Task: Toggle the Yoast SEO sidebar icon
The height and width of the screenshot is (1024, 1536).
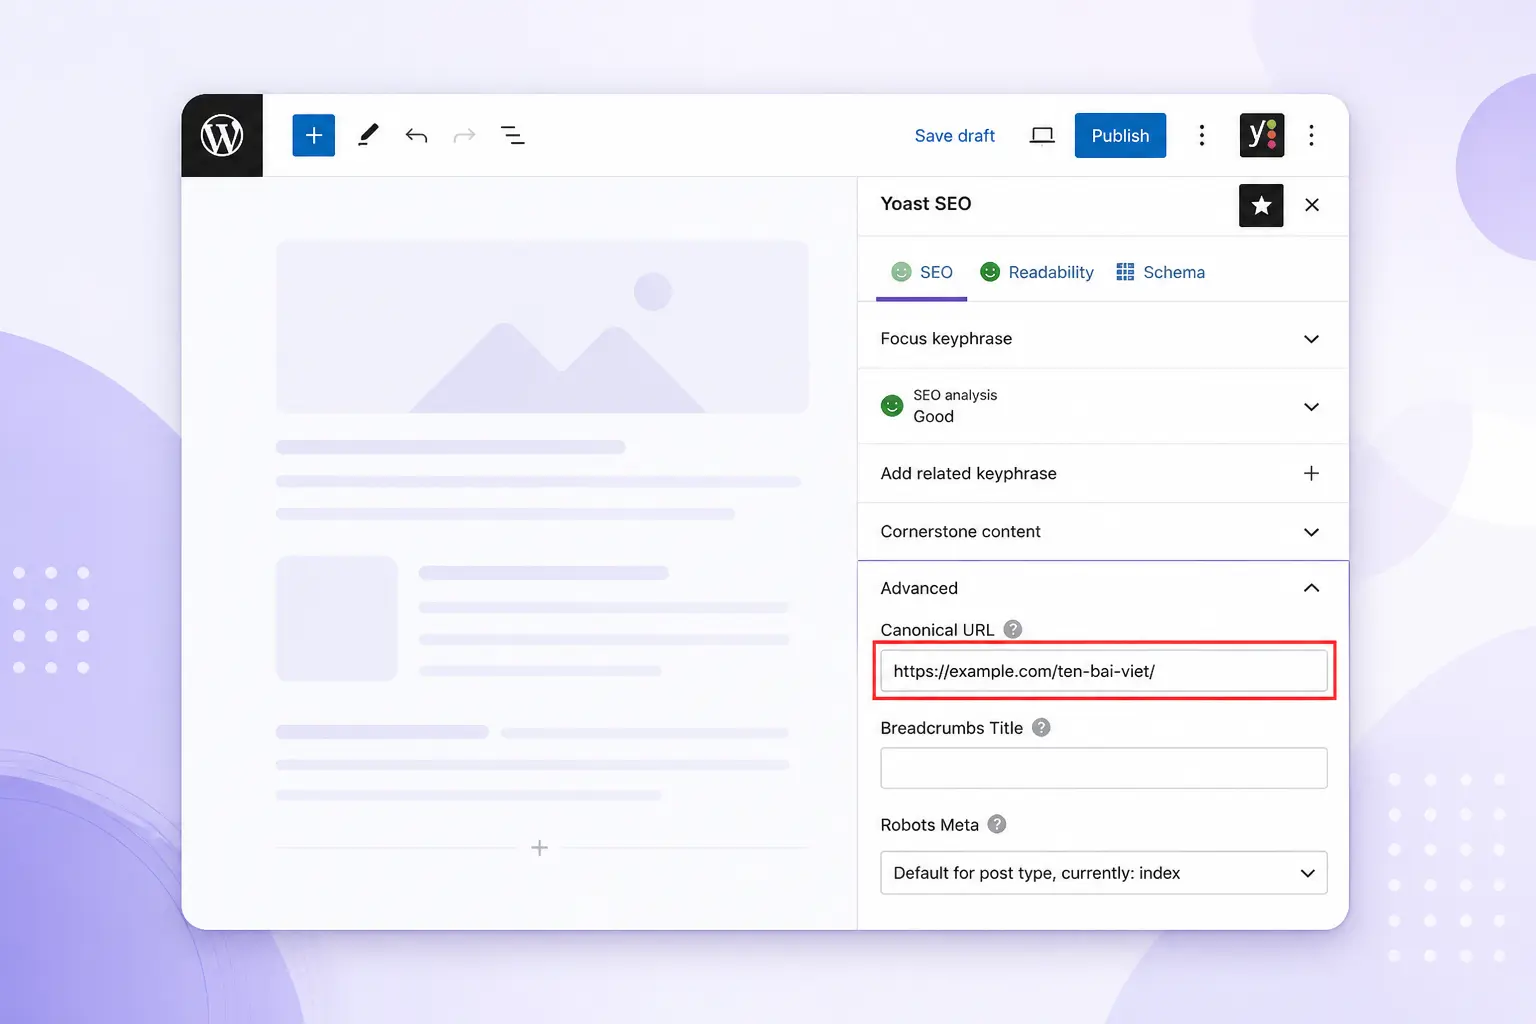Action: pyautogui.click(x=1262, y=135)
